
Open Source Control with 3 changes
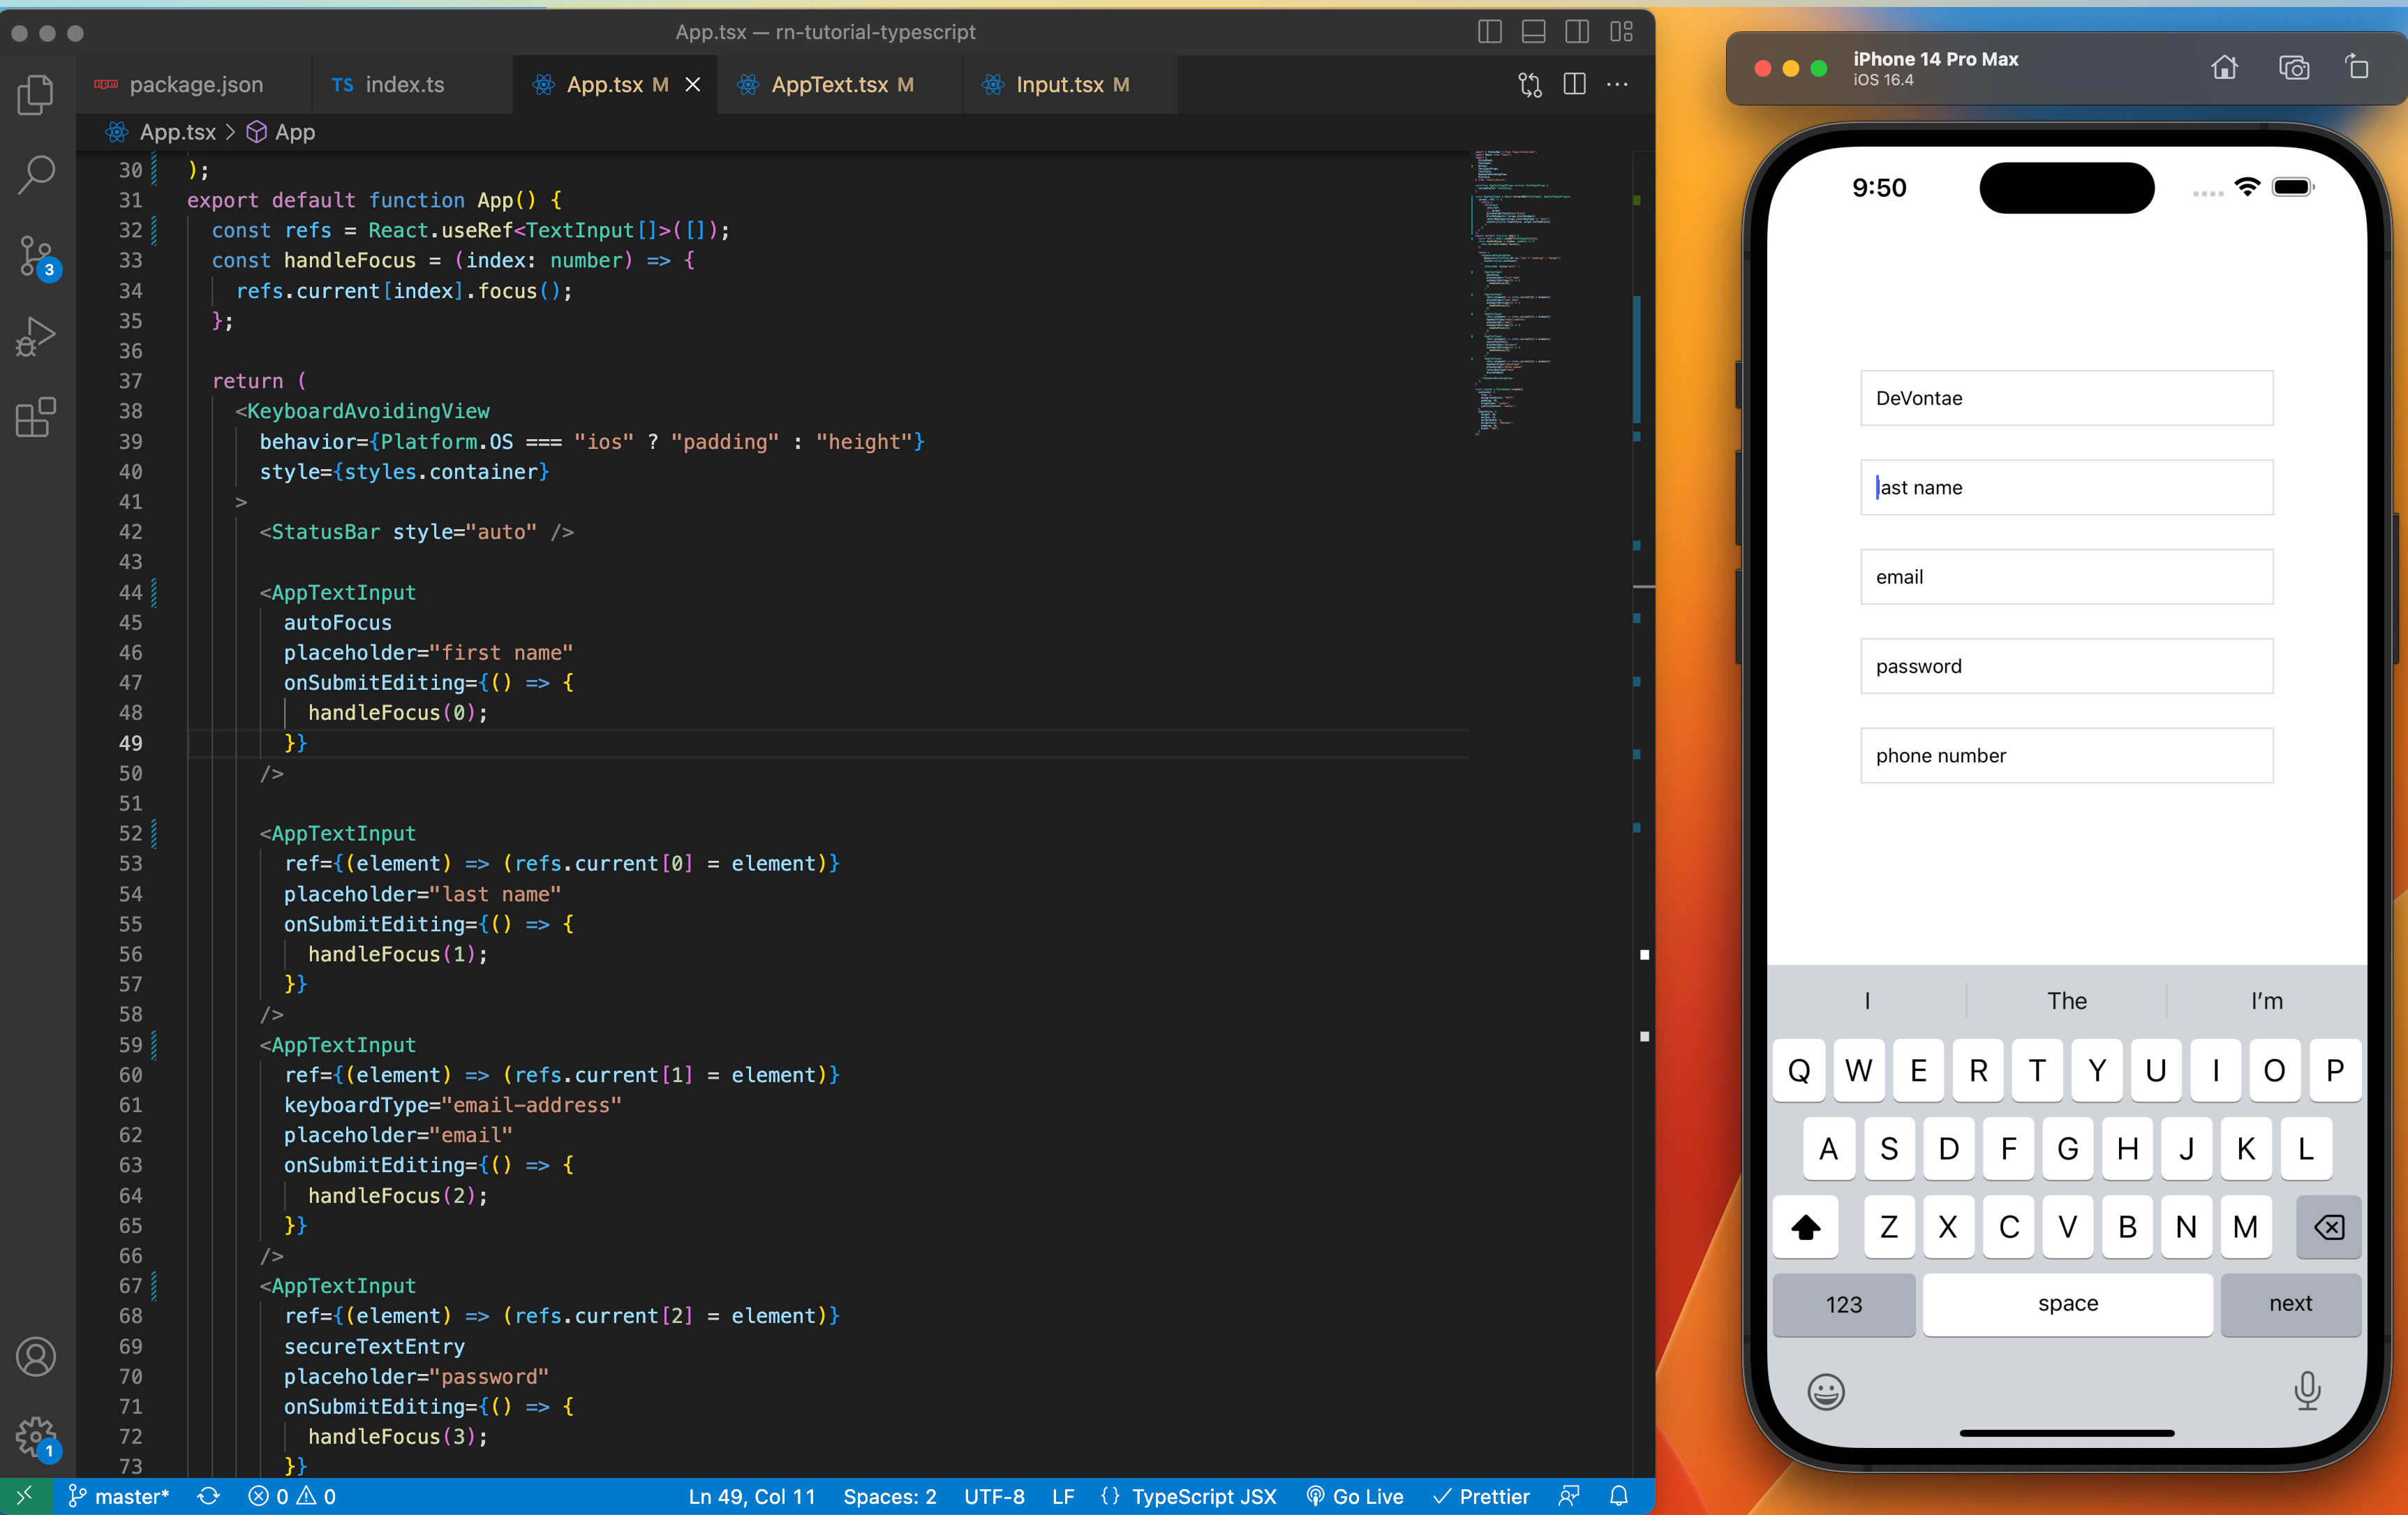(x=36, y=255)
